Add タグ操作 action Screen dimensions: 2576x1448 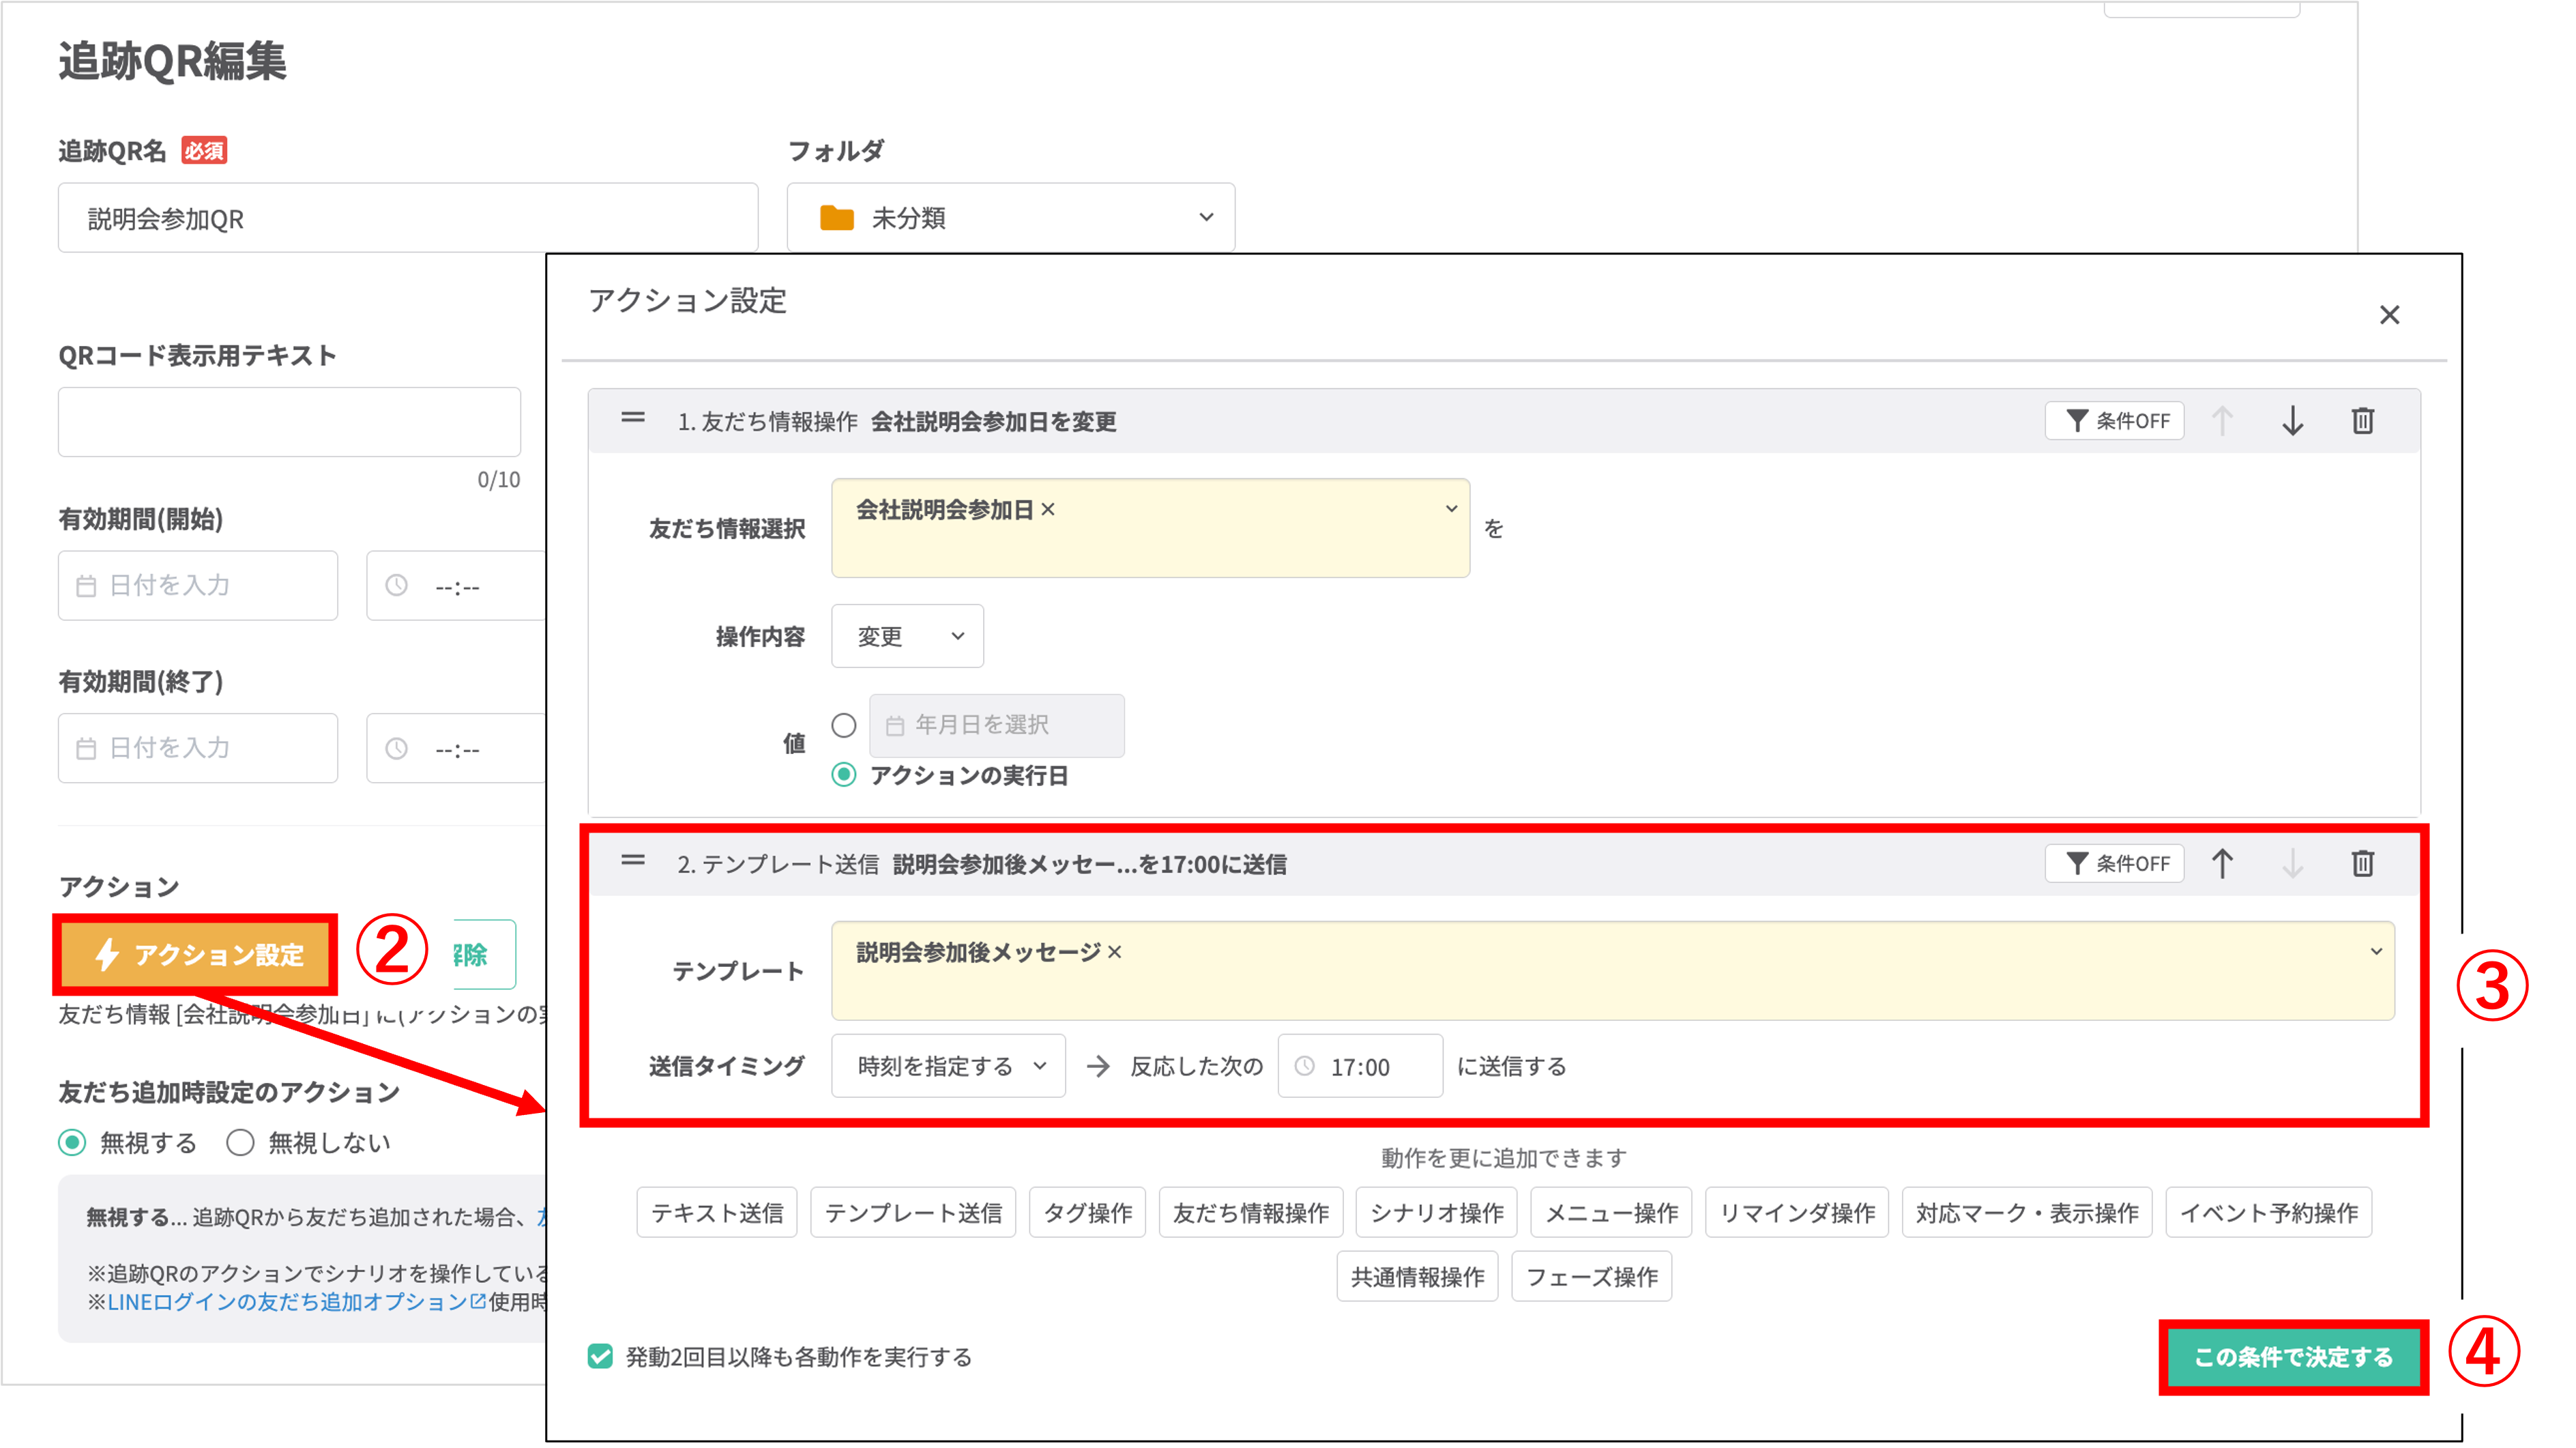(1087, 1213)
